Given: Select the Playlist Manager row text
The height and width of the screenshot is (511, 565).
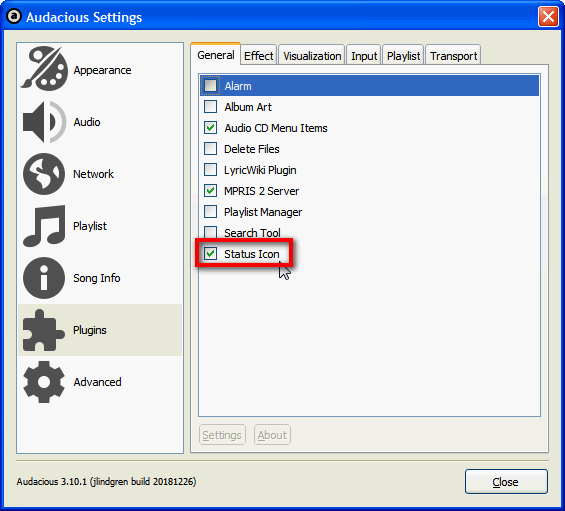Looking at the screenshot, I should [263, 212].
